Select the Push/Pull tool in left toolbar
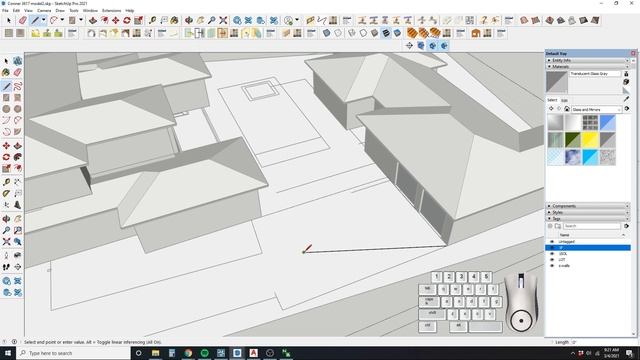The height and width of the screenshot is (360, 640). [18, 146]
